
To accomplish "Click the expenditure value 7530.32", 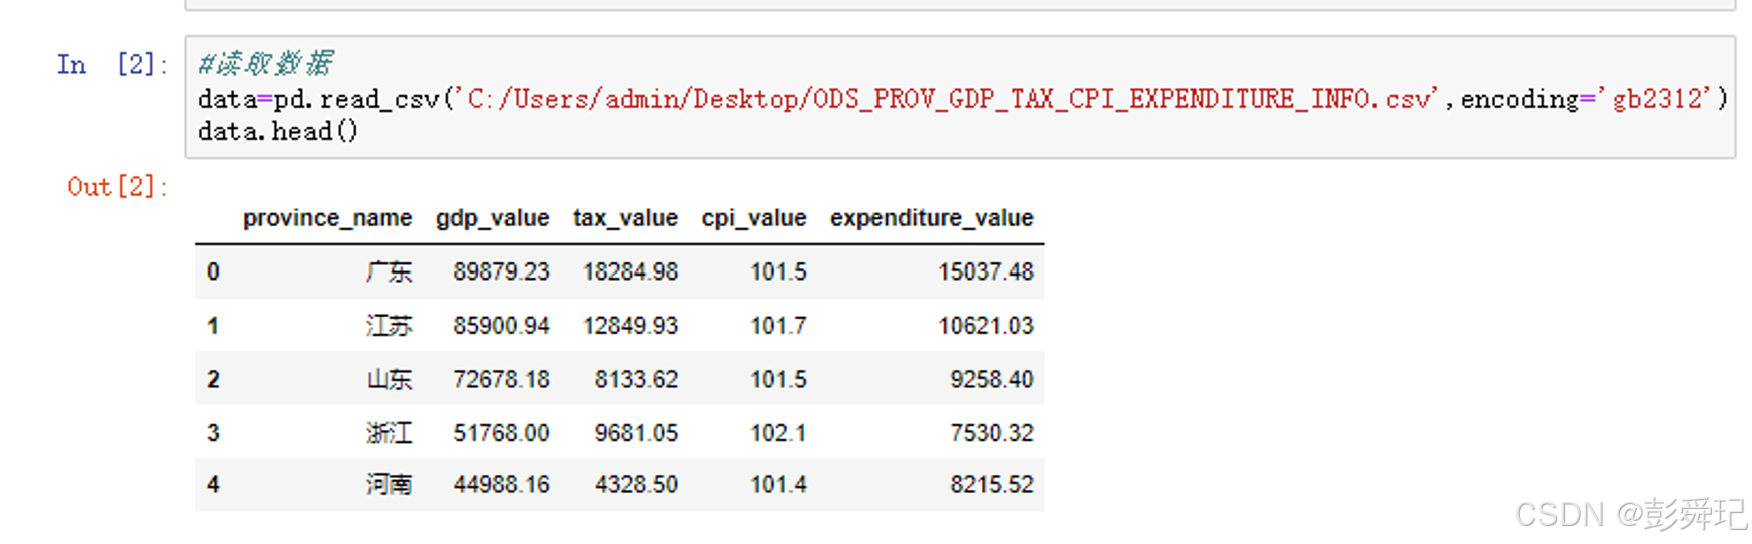I will click(x=992, y=433).
